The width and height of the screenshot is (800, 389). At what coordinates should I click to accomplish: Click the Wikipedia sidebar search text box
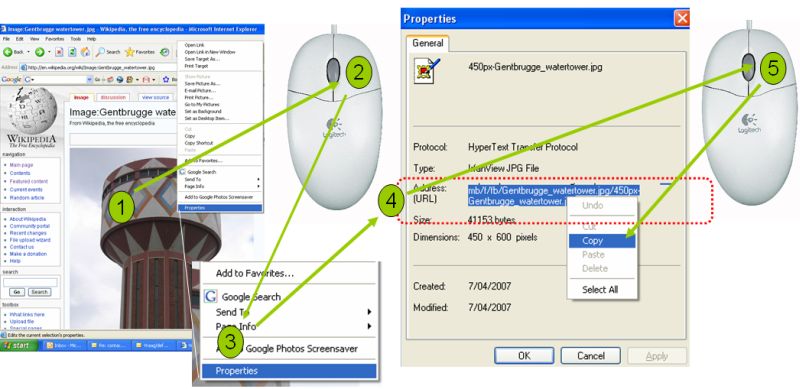coord(30,282)
